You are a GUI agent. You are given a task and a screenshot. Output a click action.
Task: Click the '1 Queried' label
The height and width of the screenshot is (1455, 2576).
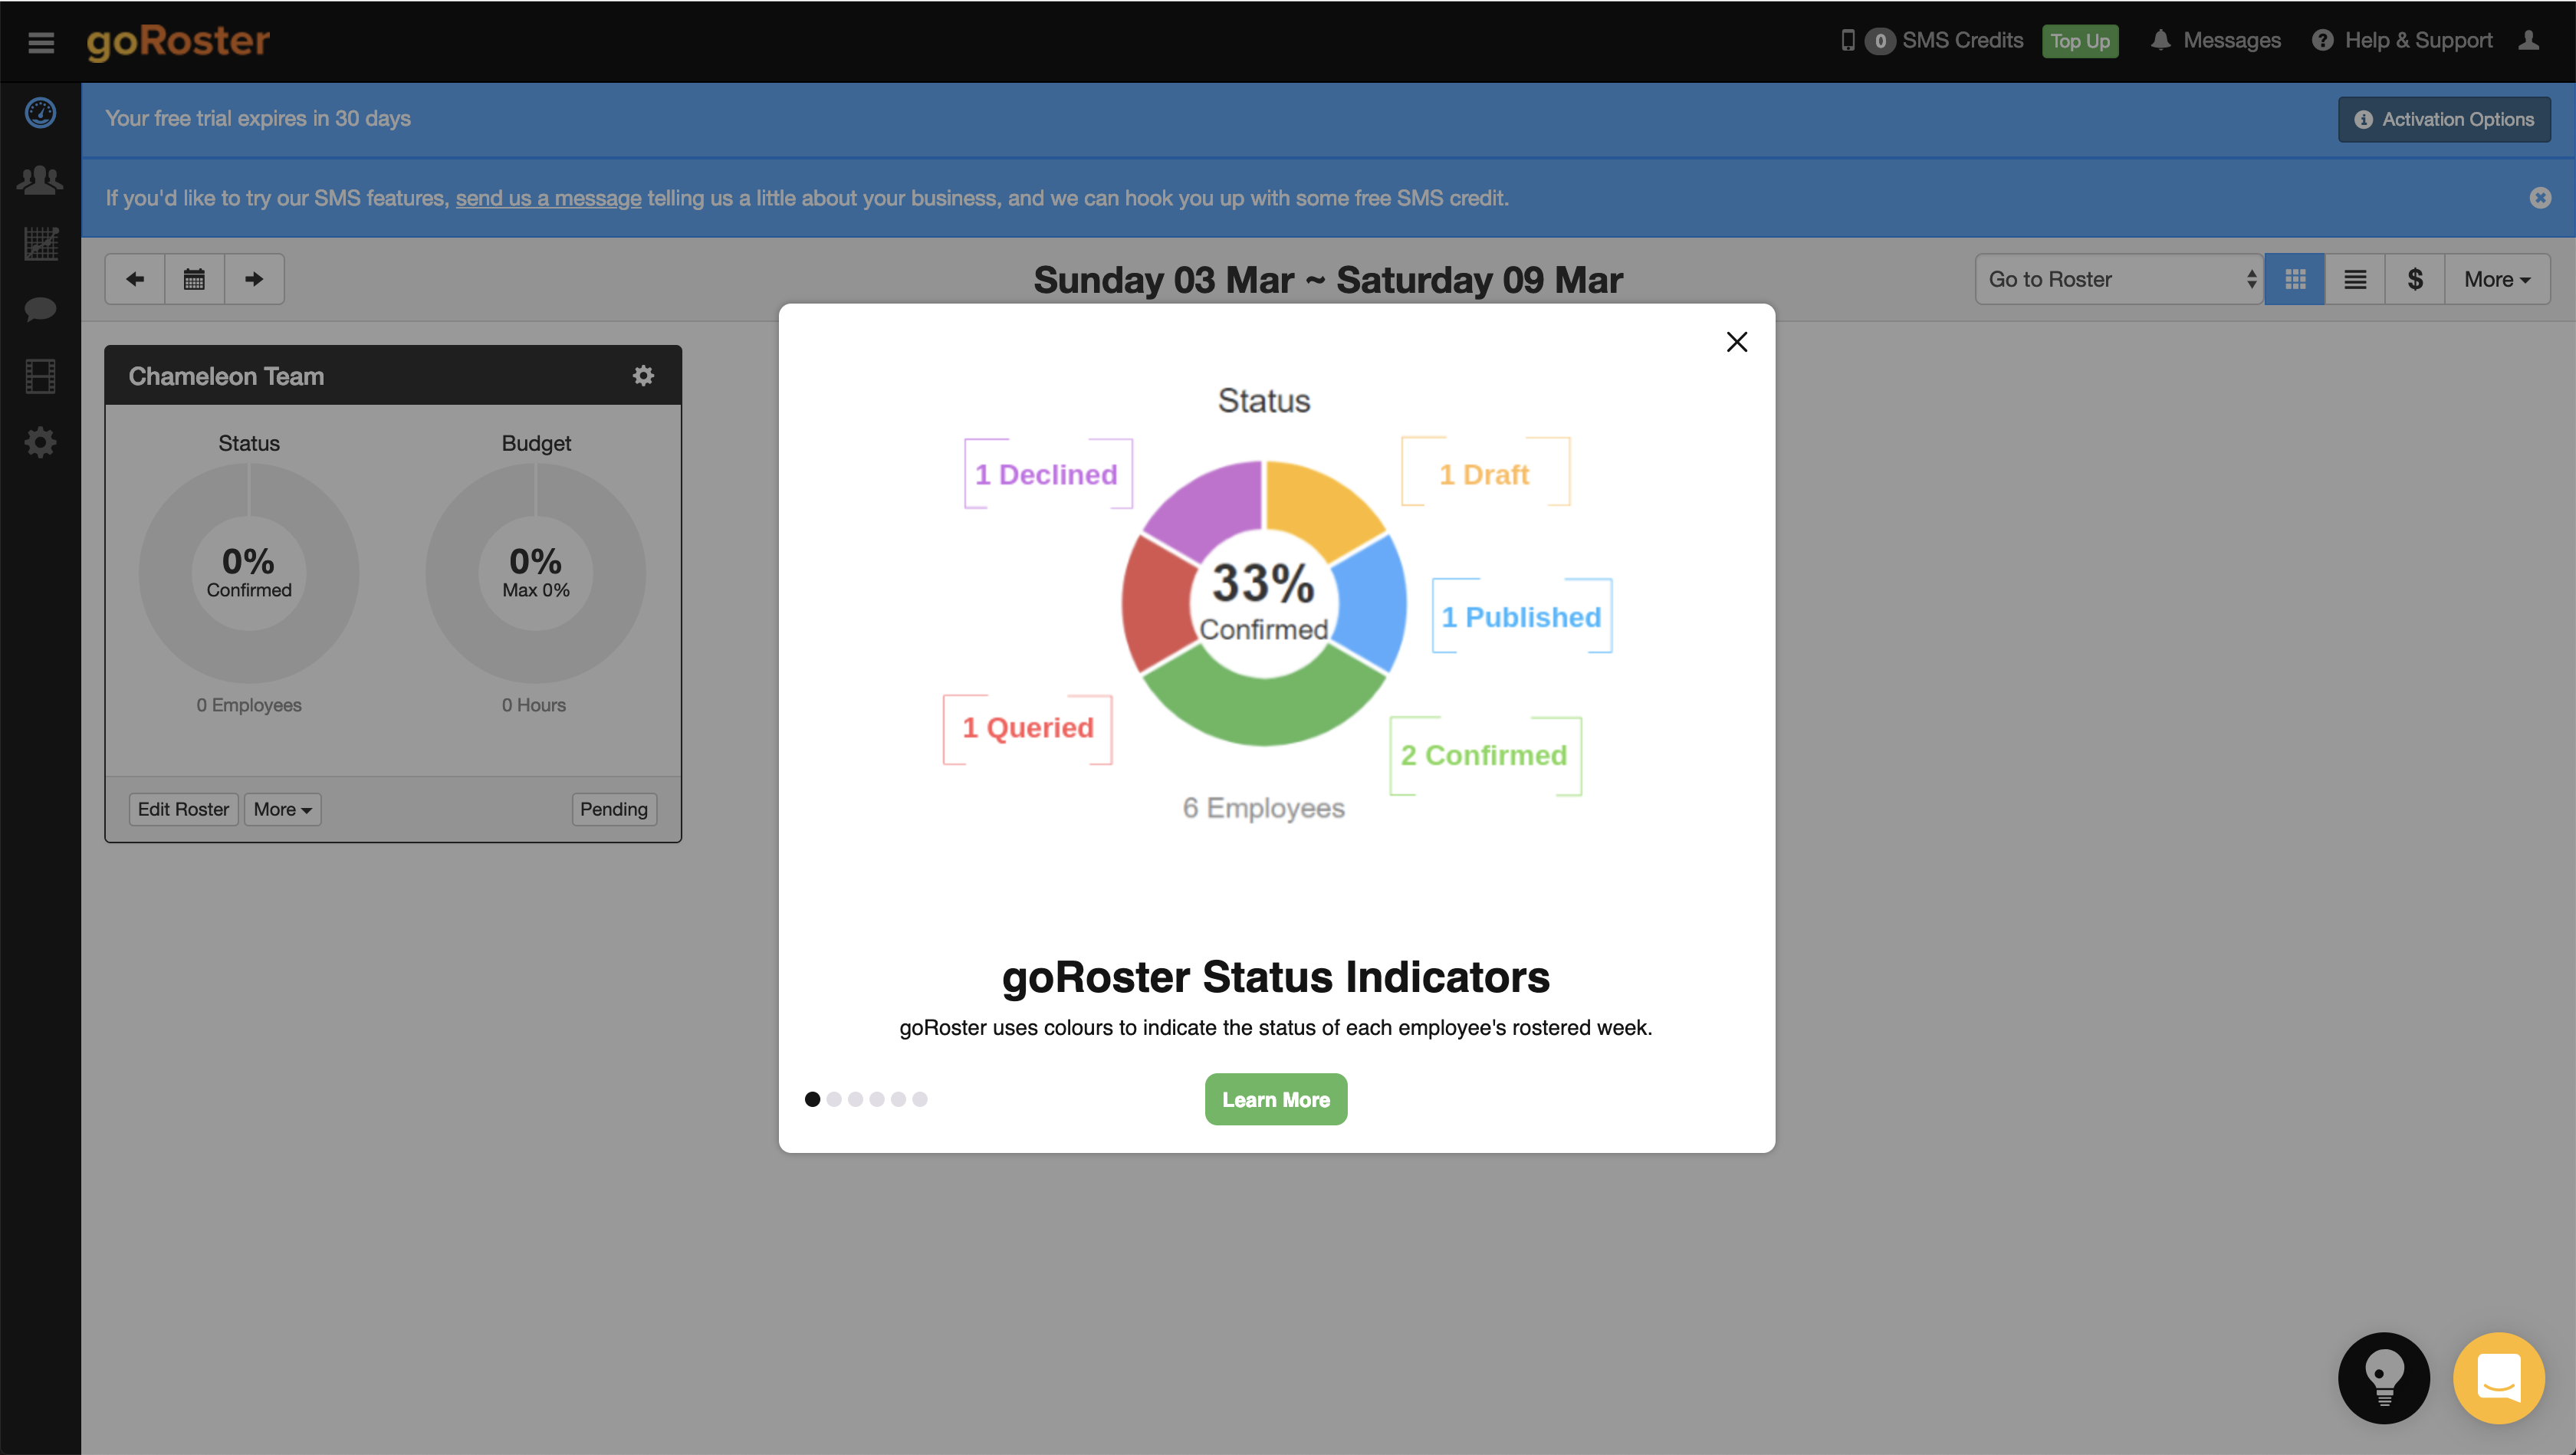tap(1028, 728)
